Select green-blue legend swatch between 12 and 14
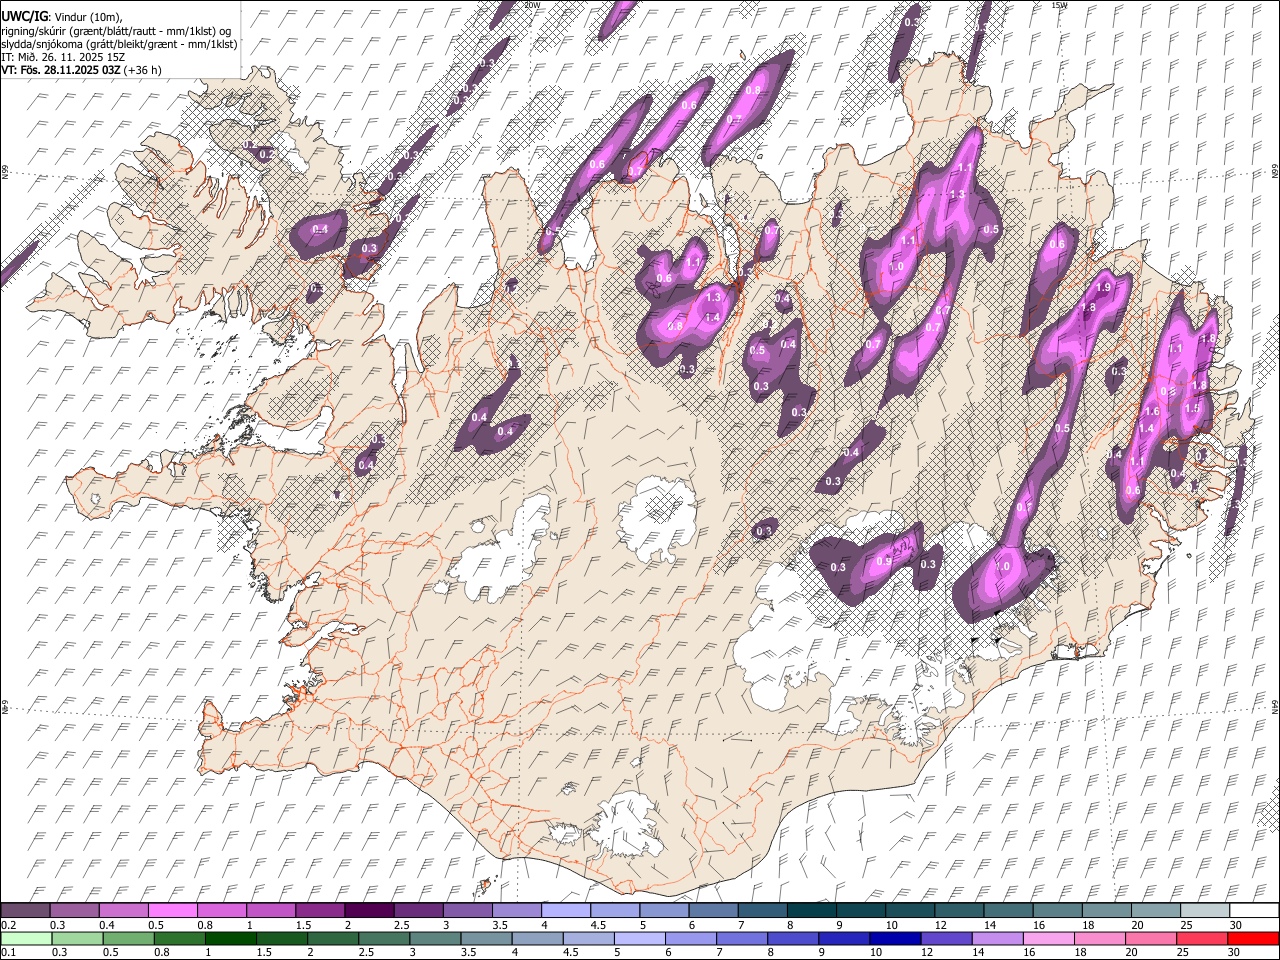1280x960 pixels. pyautogui.click(x=945, y=938)
